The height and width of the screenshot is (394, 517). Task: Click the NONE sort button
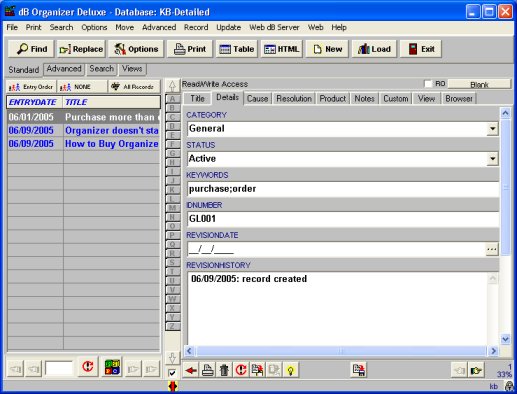82,87
